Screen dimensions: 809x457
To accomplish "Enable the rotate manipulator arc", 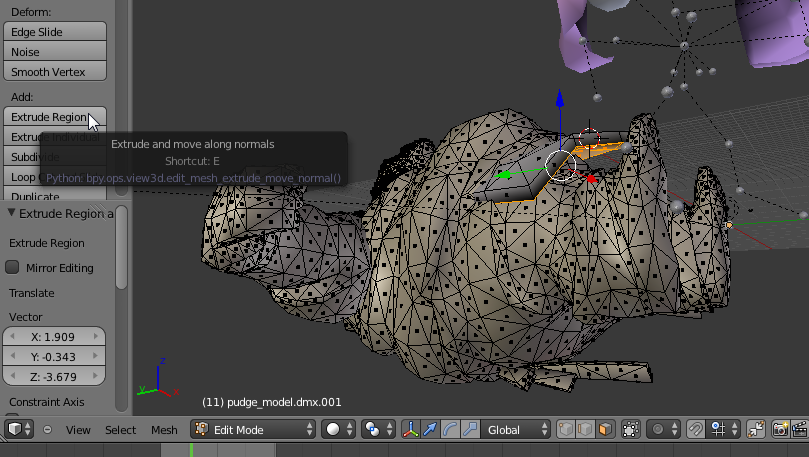I will coord(450,429).
